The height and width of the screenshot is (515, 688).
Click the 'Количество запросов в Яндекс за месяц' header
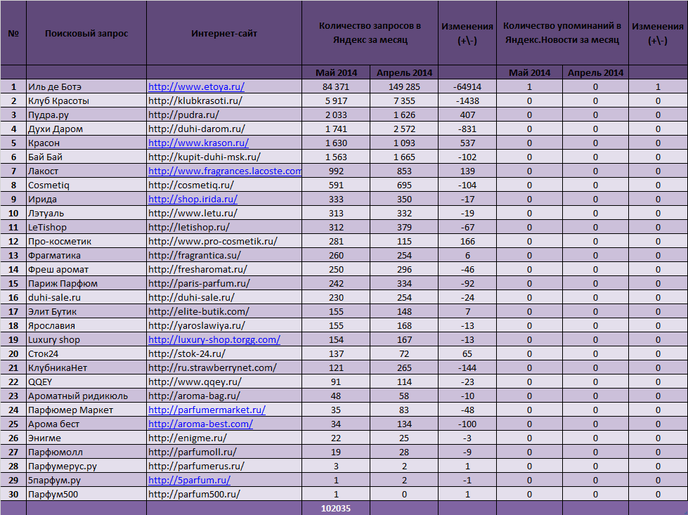point(370,33)
